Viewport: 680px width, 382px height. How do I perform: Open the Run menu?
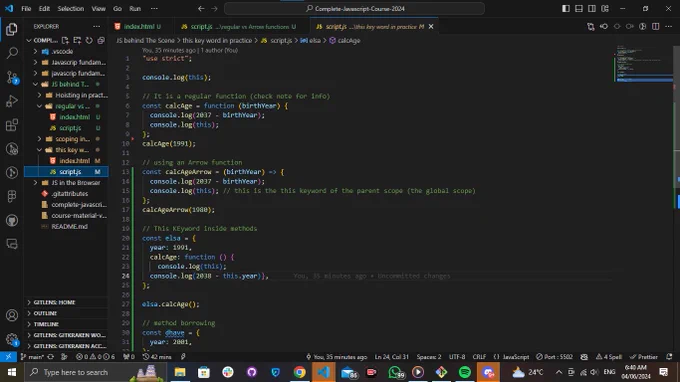[135, 9]
